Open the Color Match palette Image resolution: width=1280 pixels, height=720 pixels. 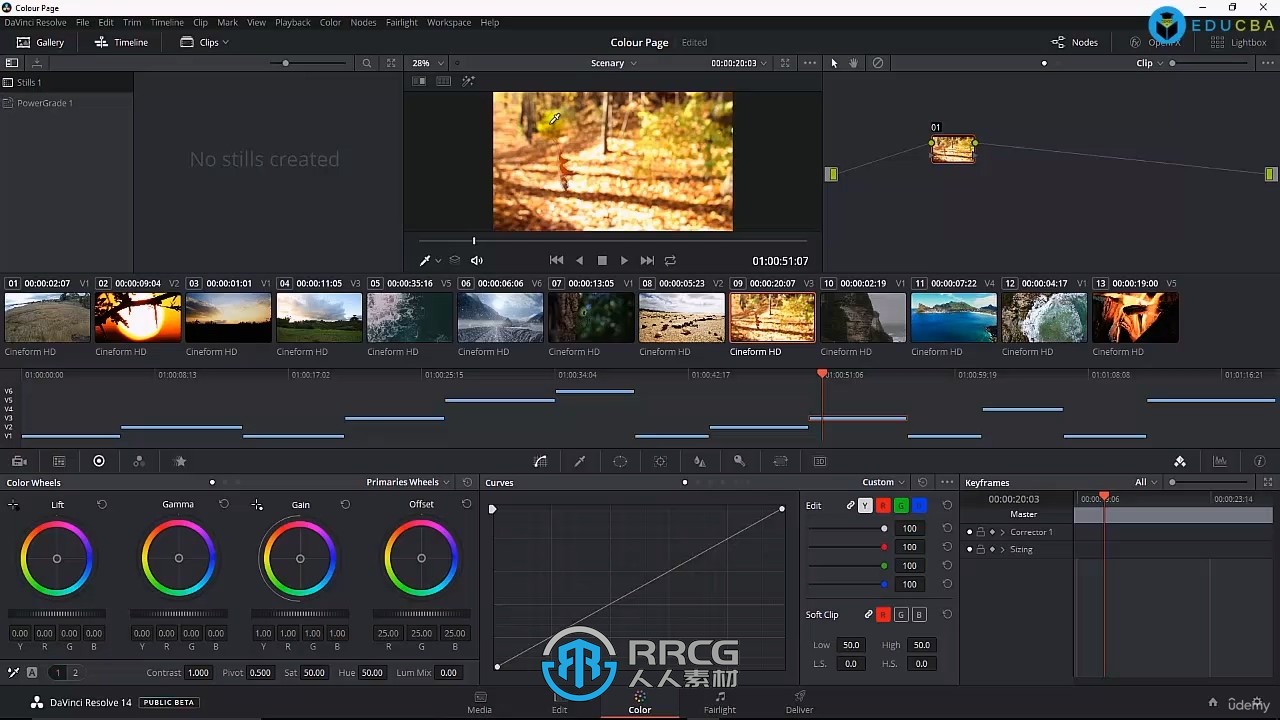coord(59,461)
